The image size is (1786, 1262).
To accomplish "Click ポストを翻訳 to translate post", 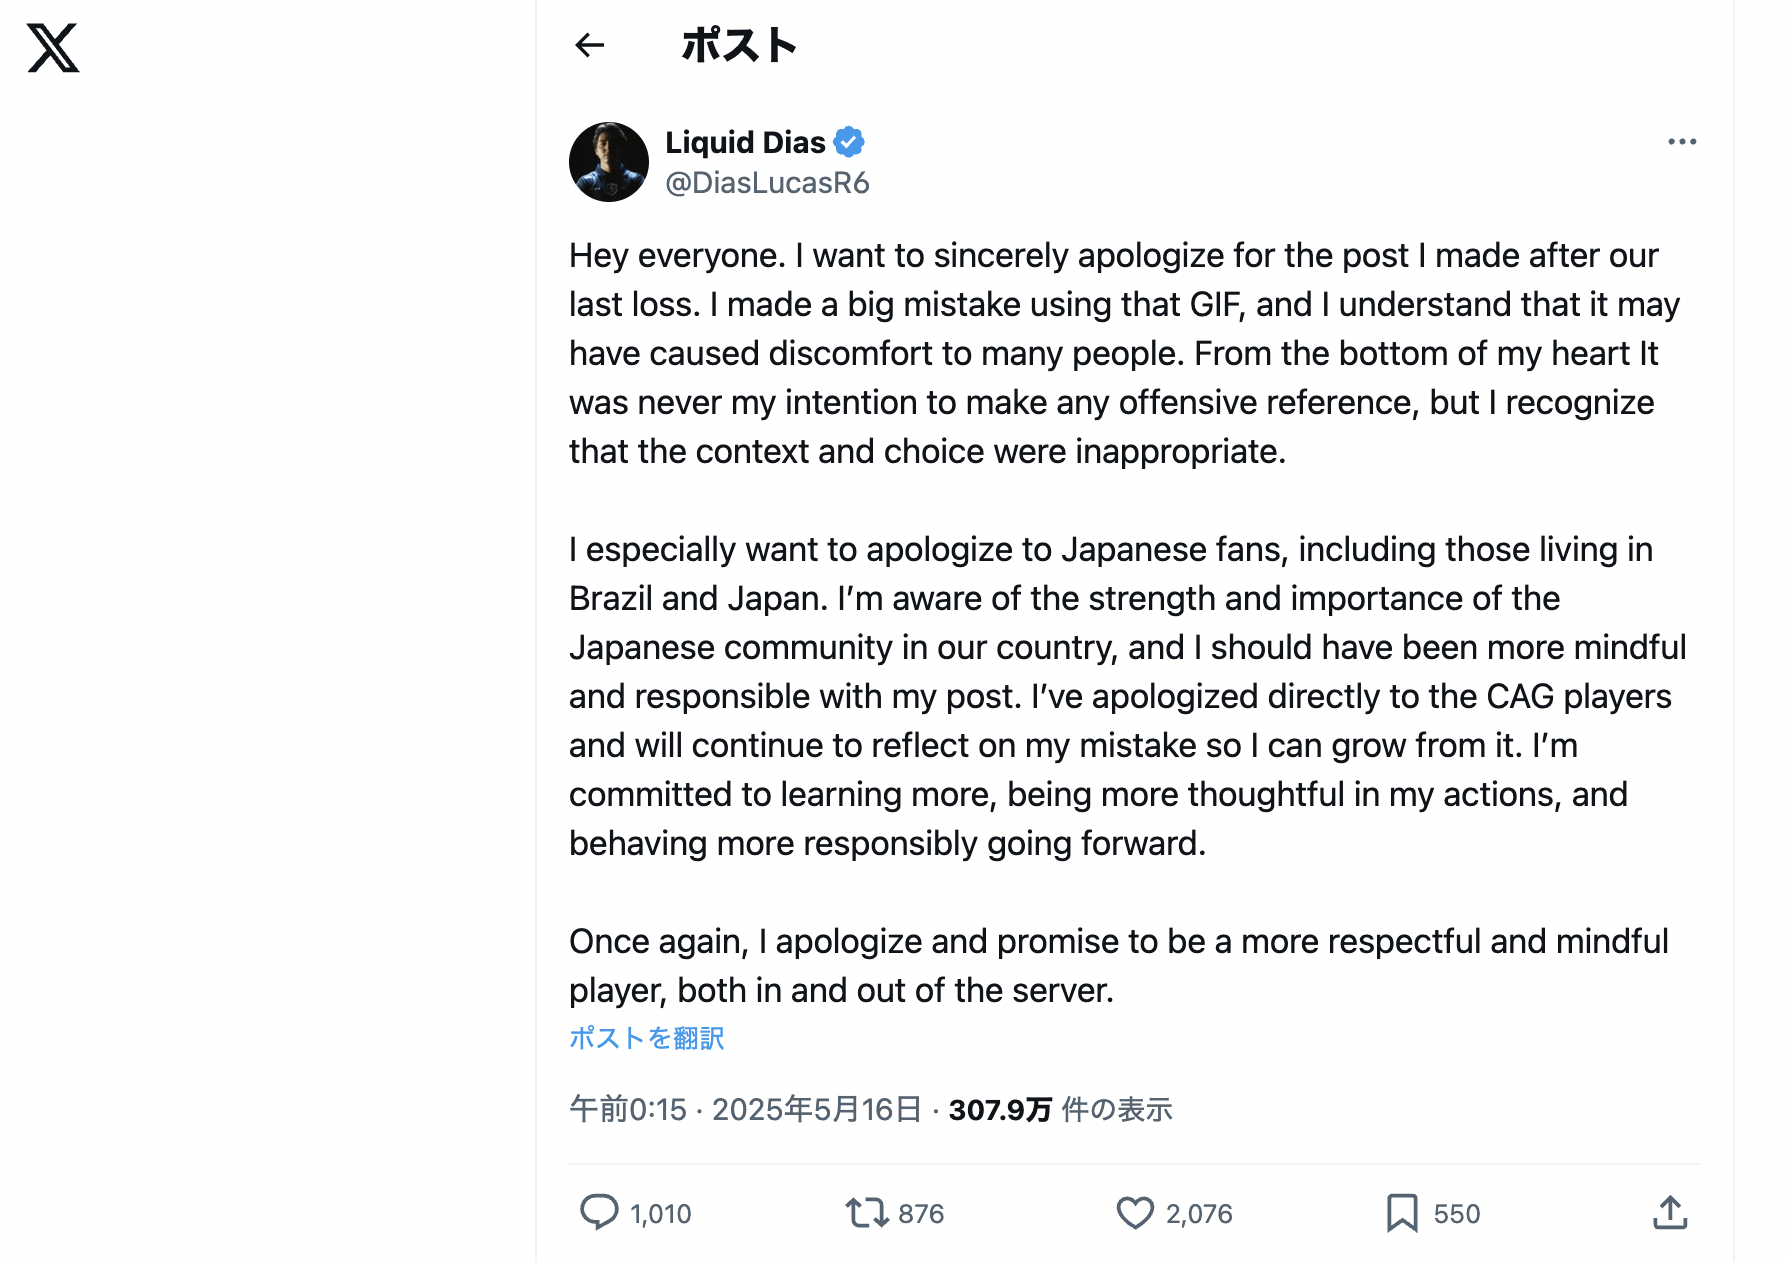I will point(646,1038).
